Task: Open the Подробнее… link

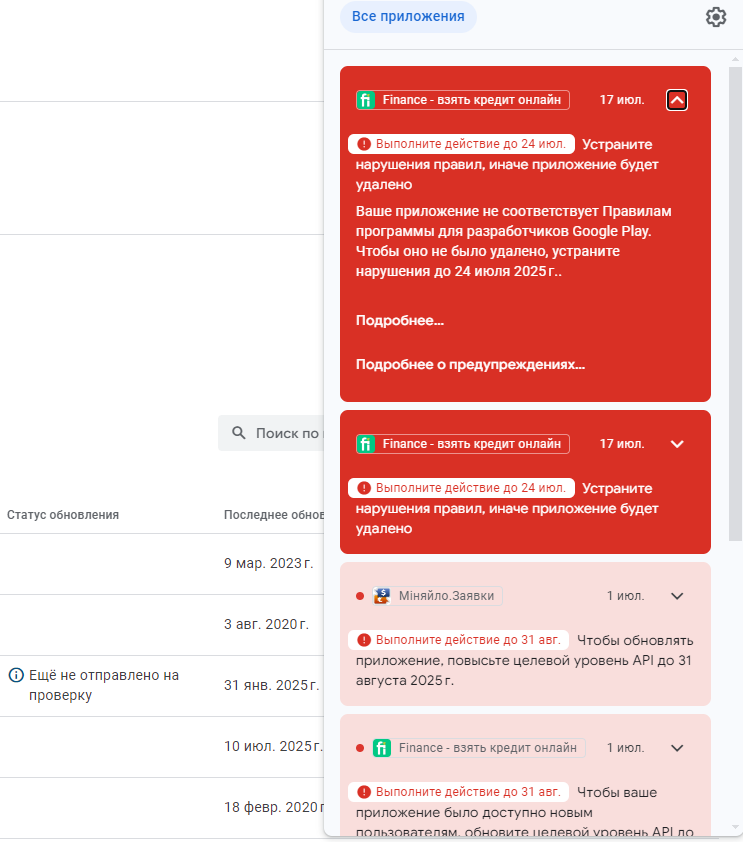Action: pos(400,321)
